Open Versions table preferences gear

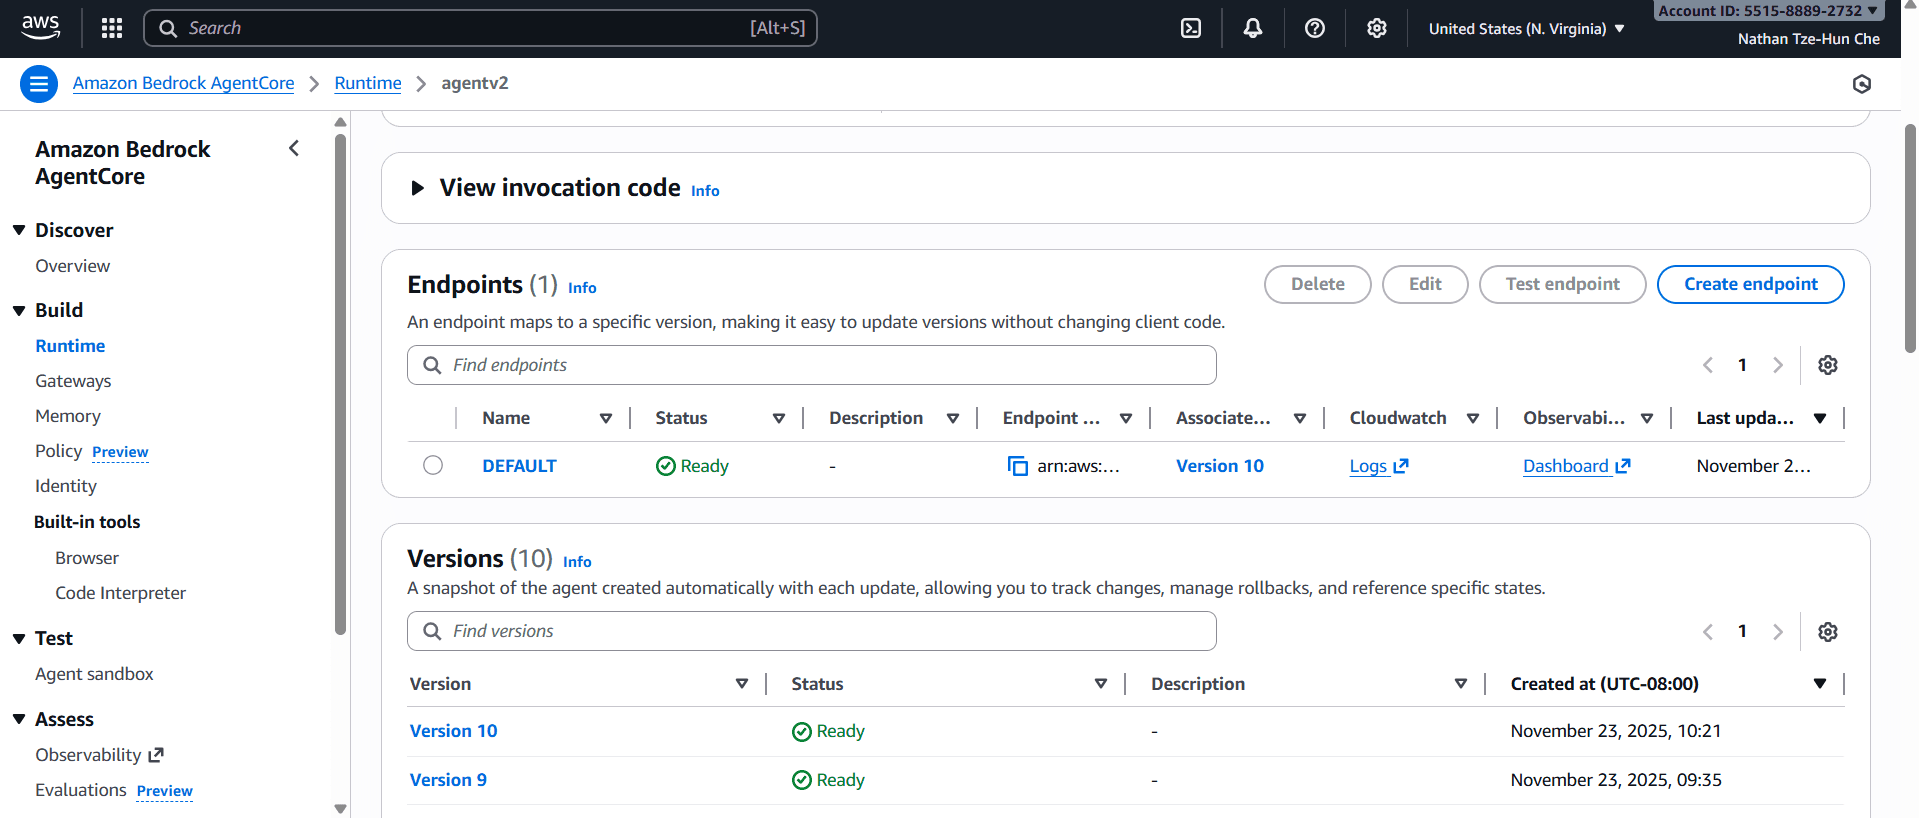click(x=1827, y=632)
